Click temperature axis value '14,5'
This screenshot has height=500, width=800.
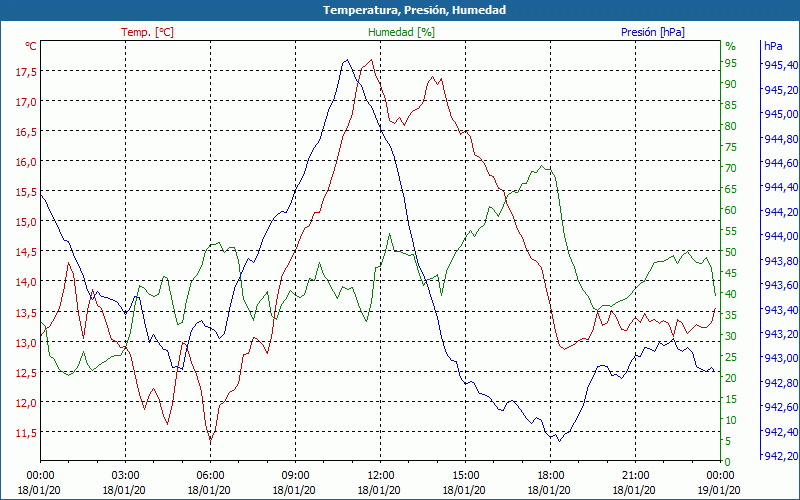26,252
